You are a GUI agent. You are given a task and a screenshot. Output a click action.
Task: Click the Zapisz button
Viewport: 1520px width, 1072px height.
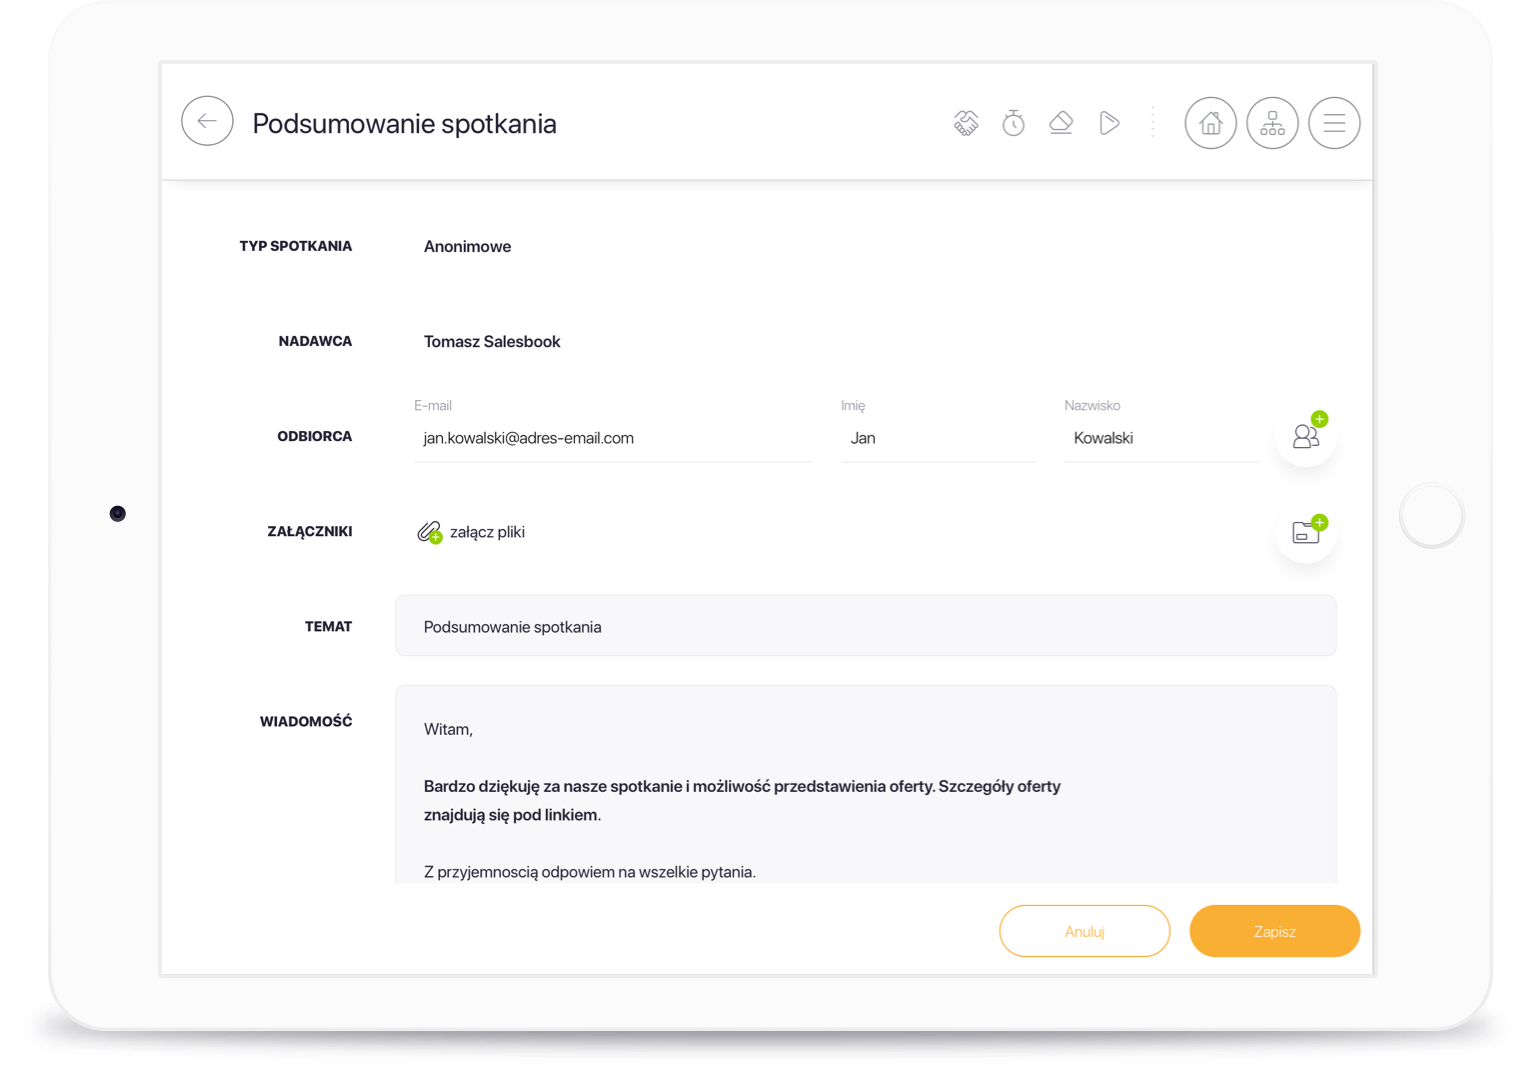1275,931
